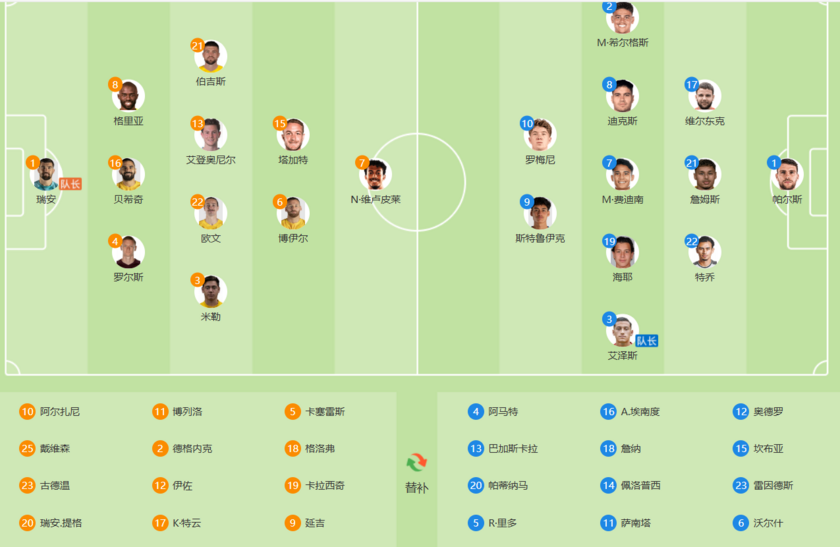Select the blue number 4 badge for 阿马特

[x=475, y=411]
